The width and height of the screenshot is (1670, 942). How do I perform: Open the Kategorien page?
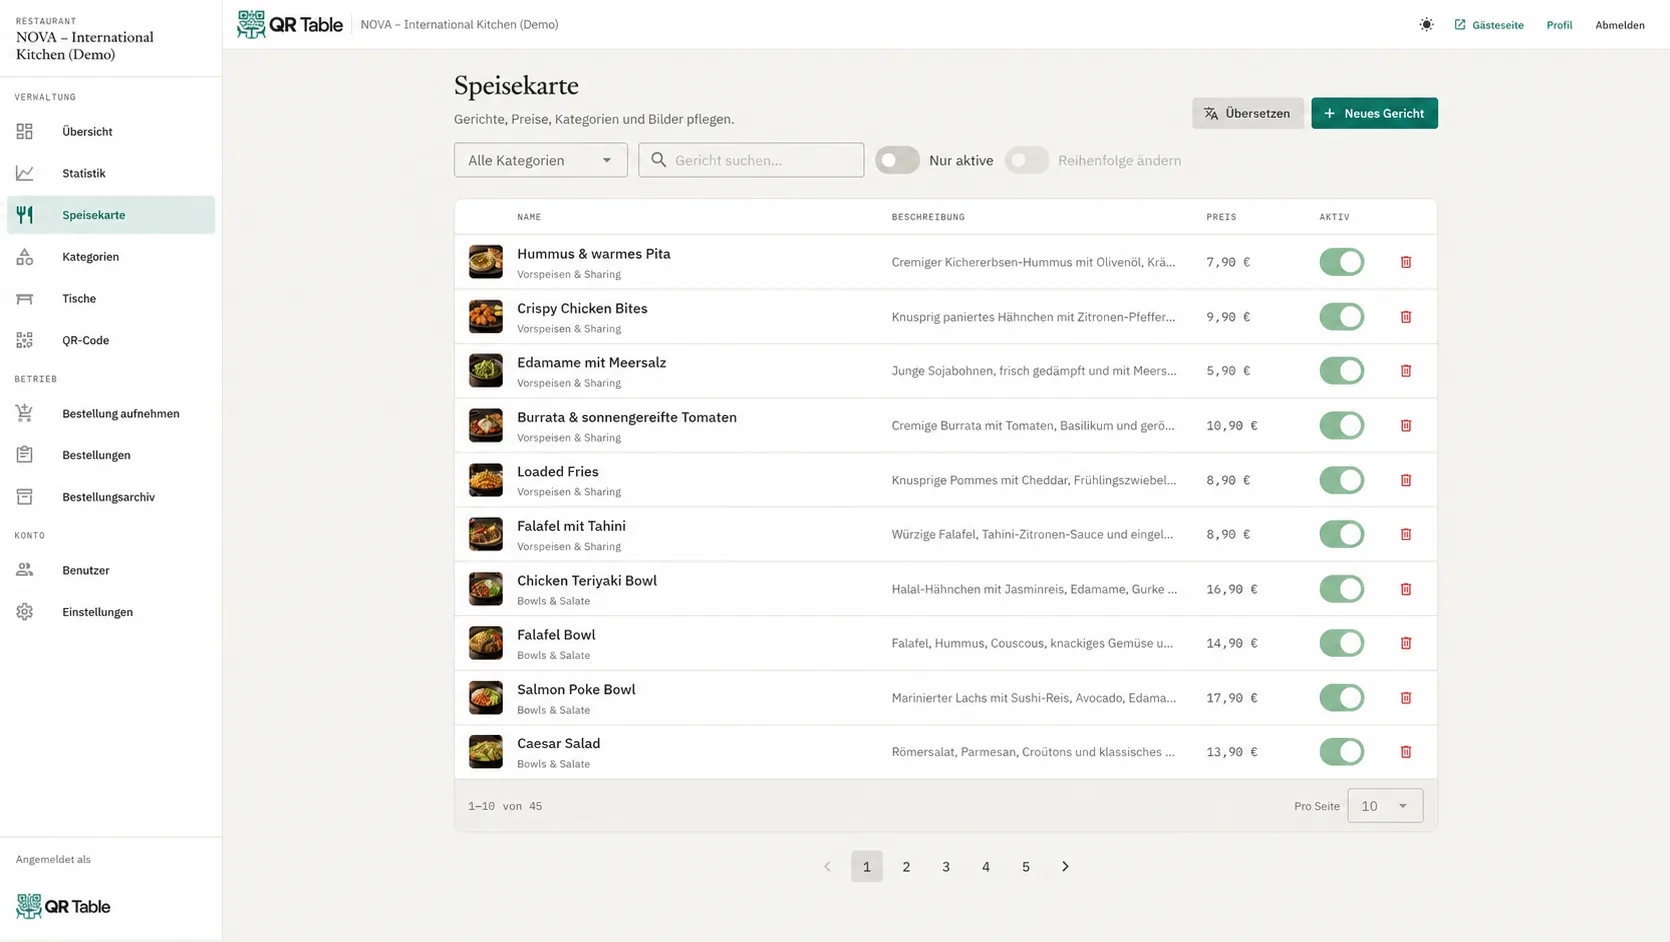pyautogui.click(x=111, y=257)
